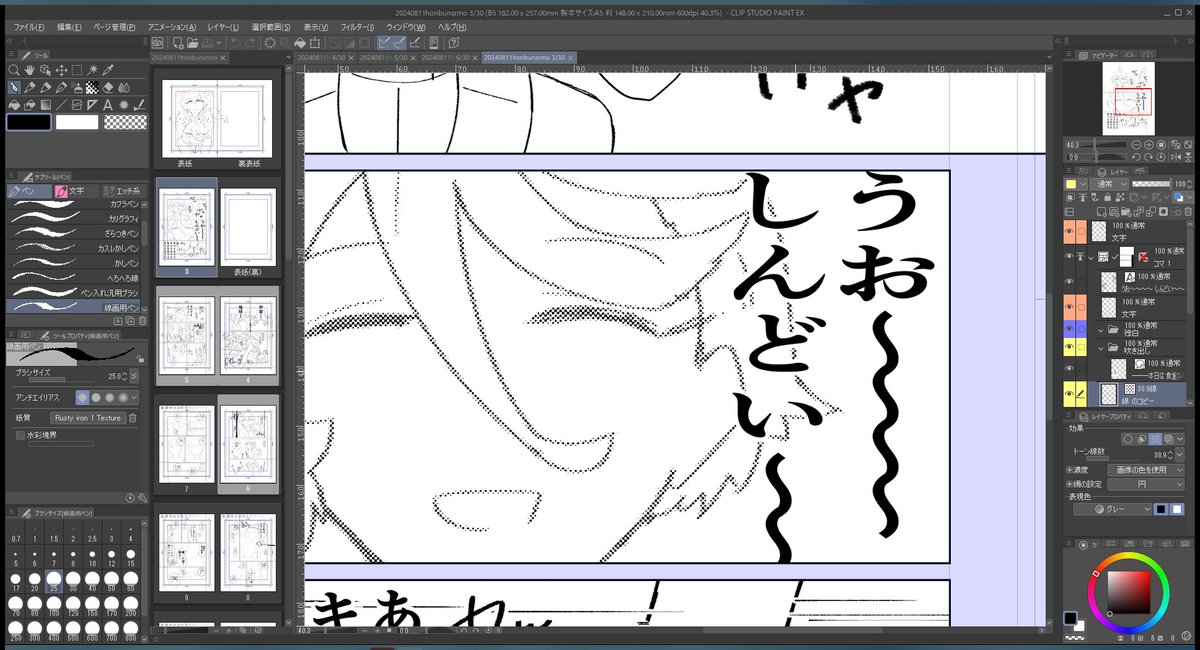Click navigator zoom in icon
The height and width of the screenshot is (650, 1200).
pos(1148,144)
